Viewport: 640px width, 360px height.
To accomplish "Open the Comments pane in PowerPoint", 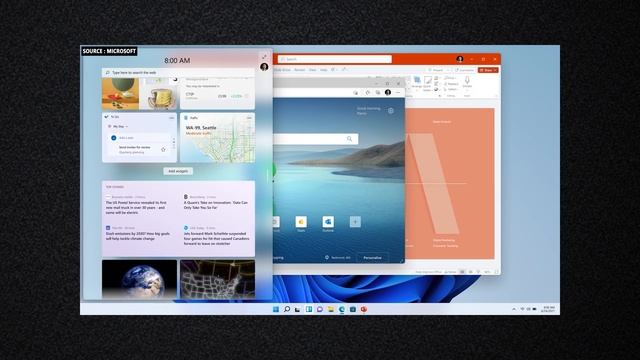I will (464, 70).
